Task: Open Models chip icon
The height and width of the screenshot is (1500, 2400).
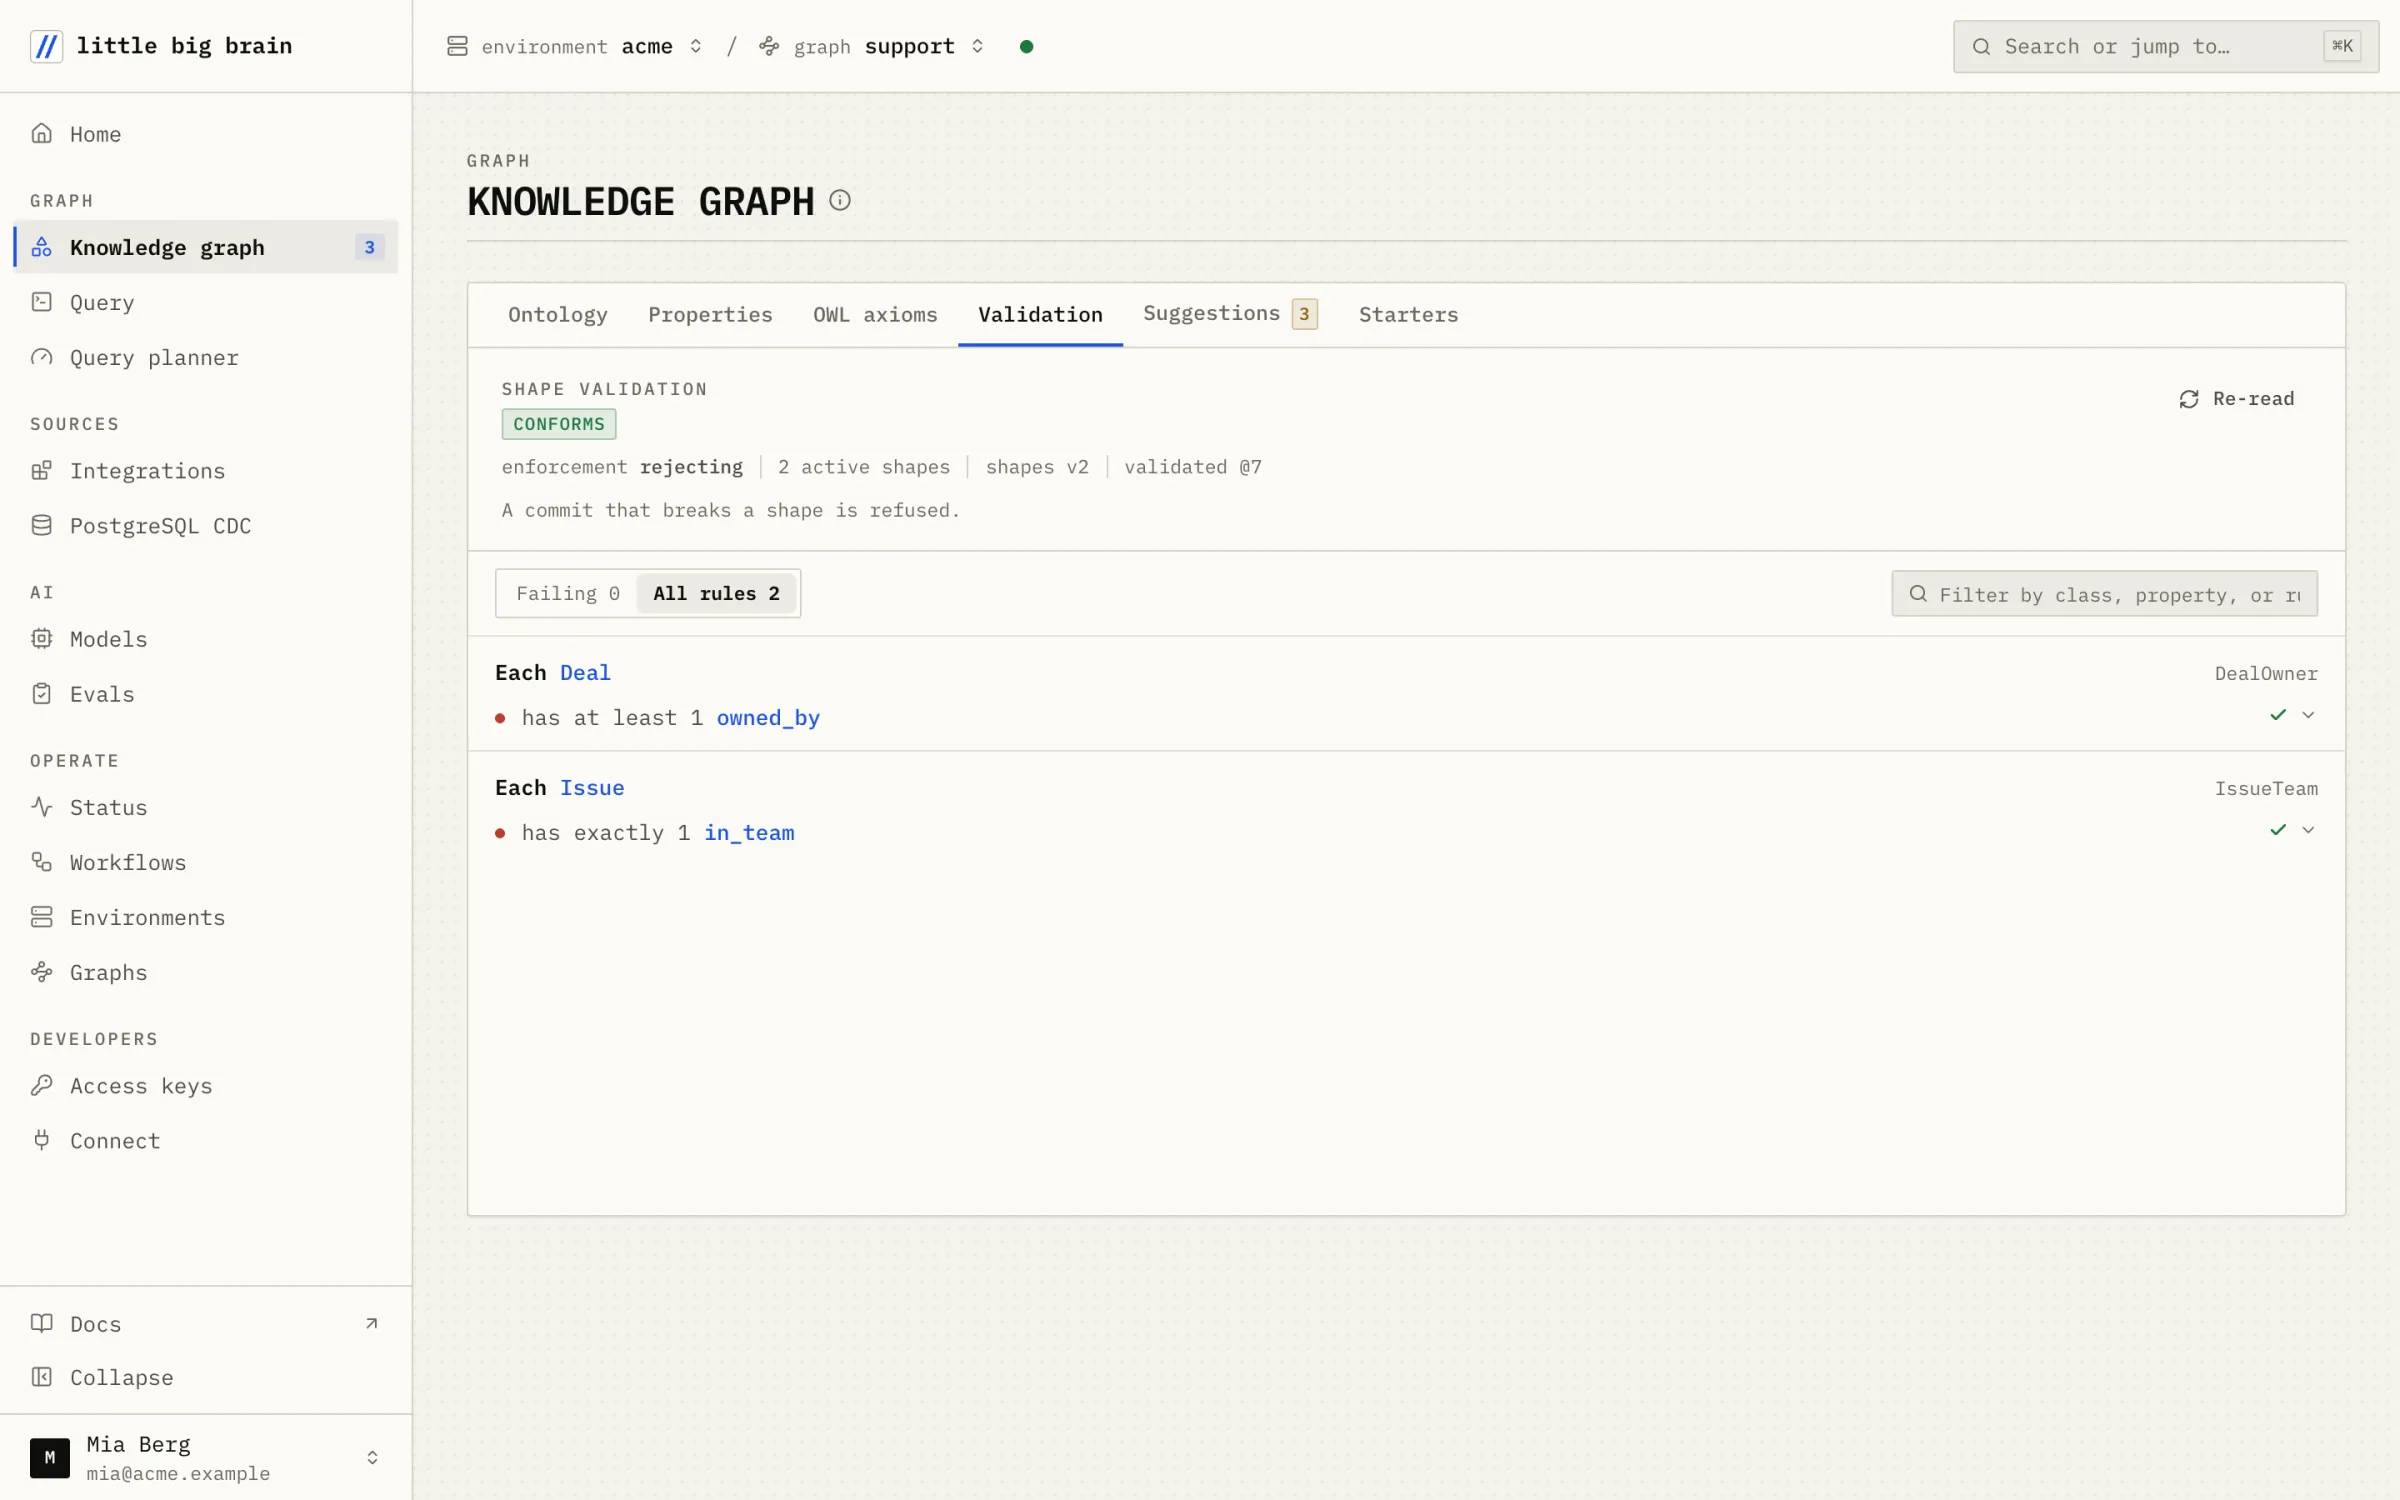Action: pyautogui.click(x=41, y=638)
